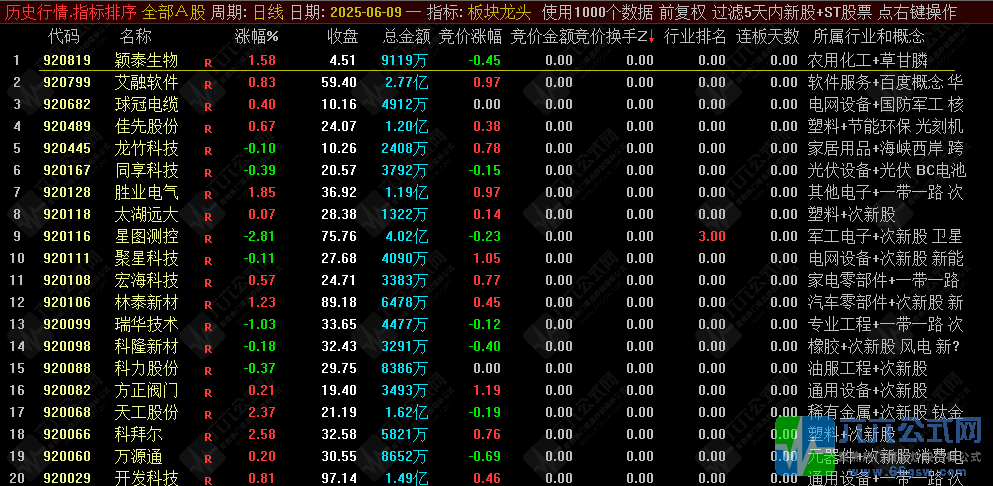The height and width of the screenshot is (486, 993).
Task: Click the R marker beside 林泰新材
Action: tap(208, 305)
